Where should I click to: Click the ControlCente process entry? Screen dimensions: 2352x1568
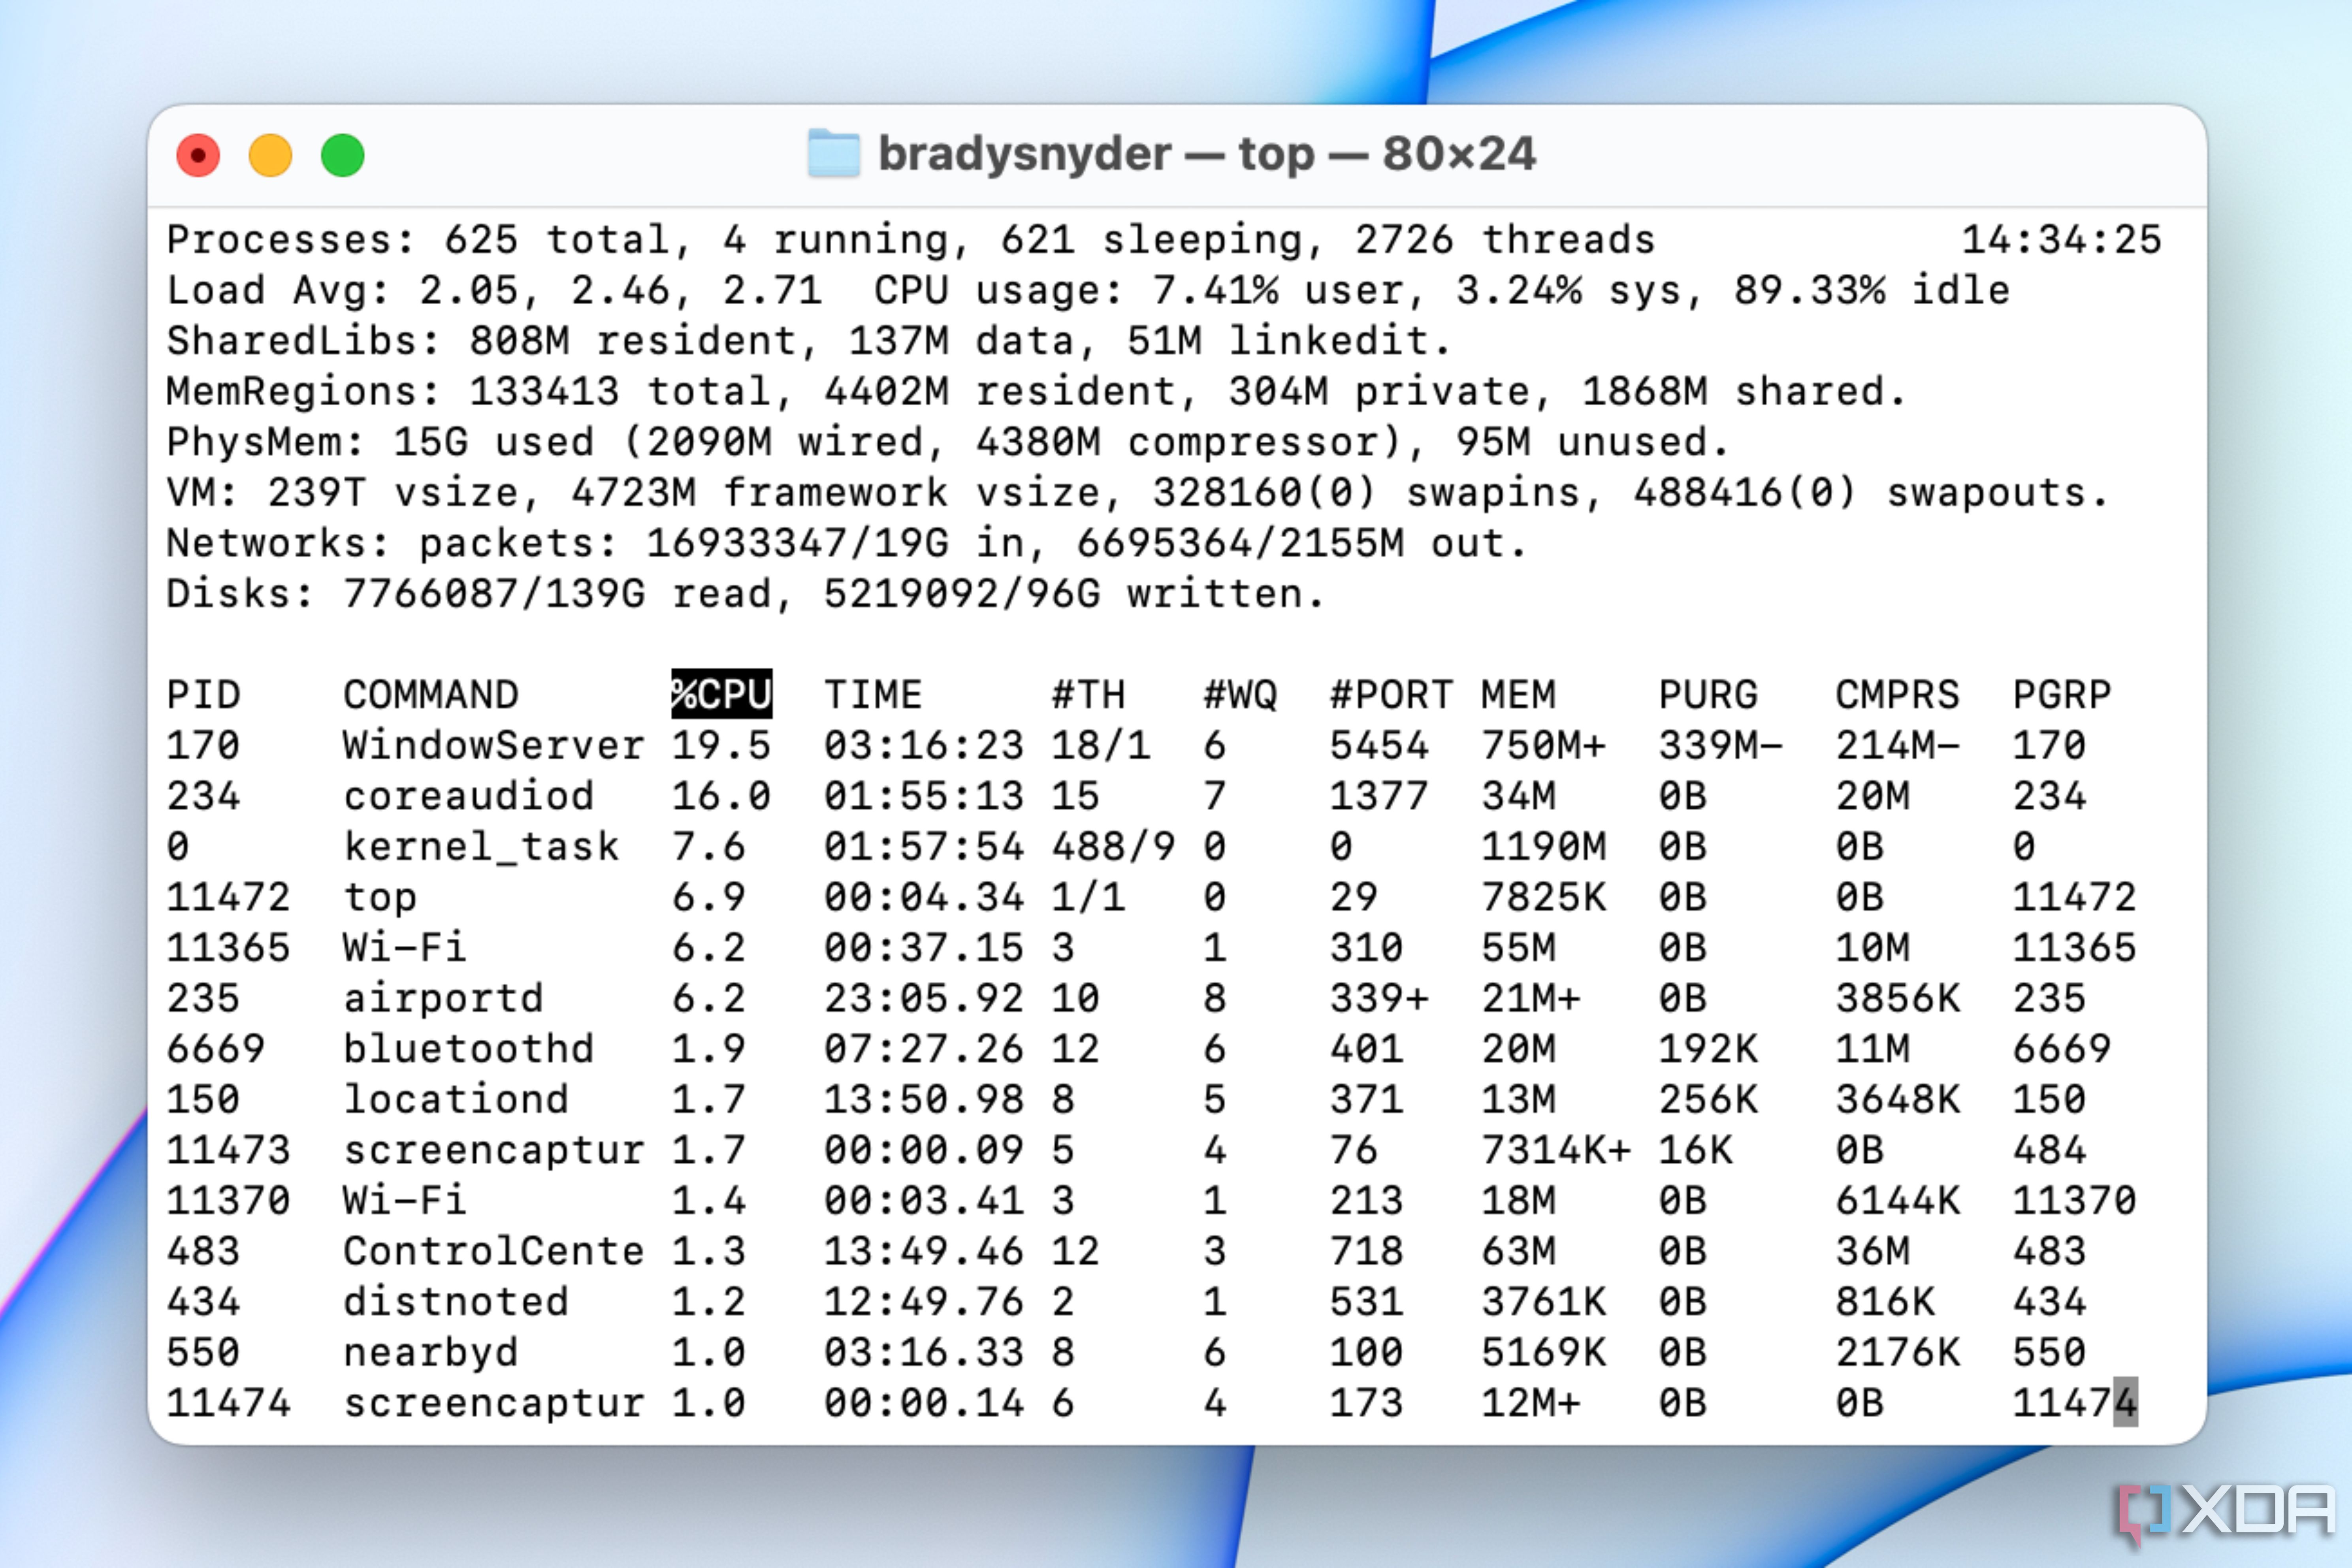pyautogui.click(x=493, y=1251)
